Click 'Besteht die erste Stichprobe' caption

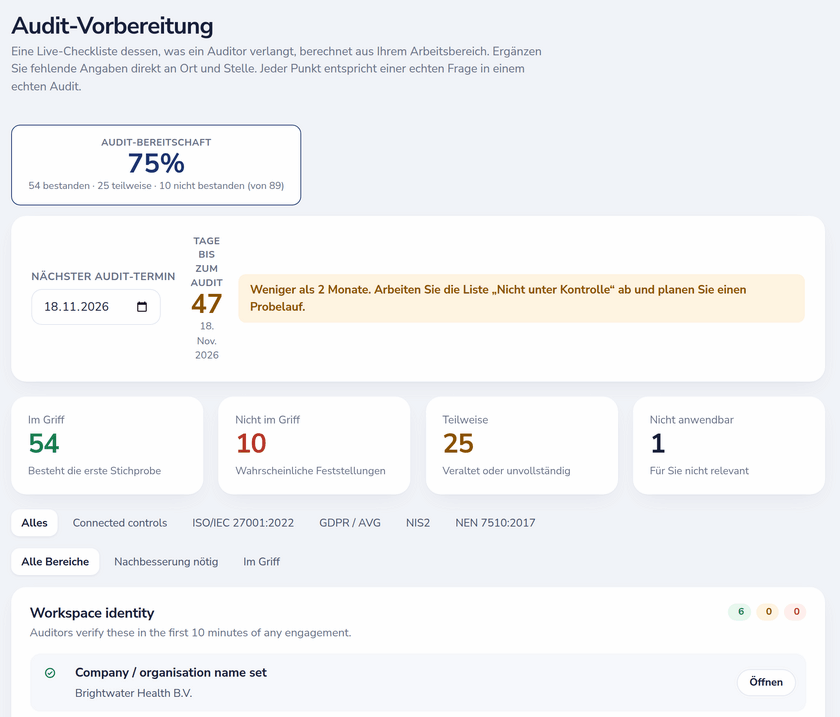coord(94,471)
